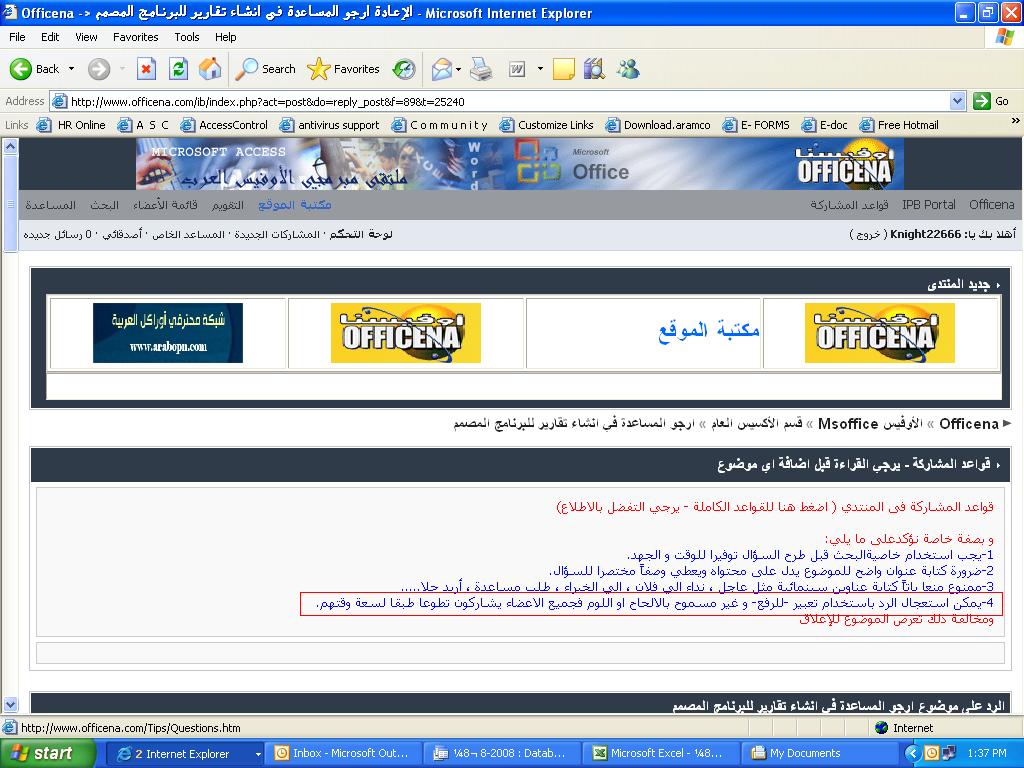Switch to Database taskbar window button

pyautogui.click(x=500, y=754)
